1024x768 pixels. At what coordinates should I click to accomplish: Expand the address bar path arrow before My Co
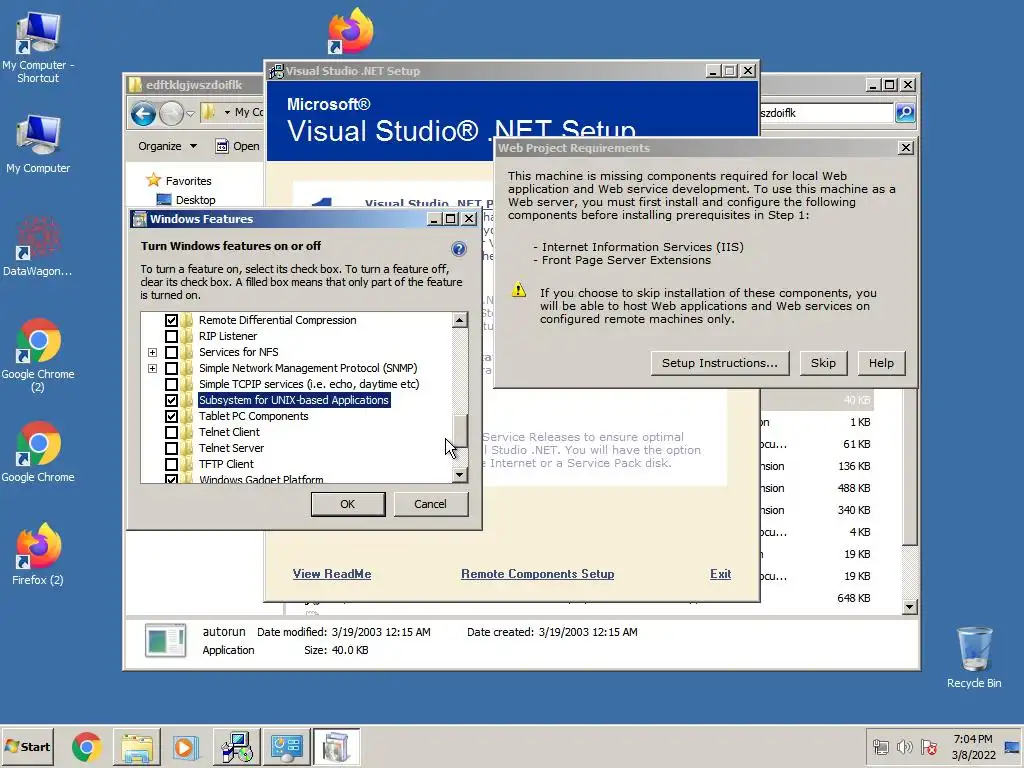tap(227, 112)
